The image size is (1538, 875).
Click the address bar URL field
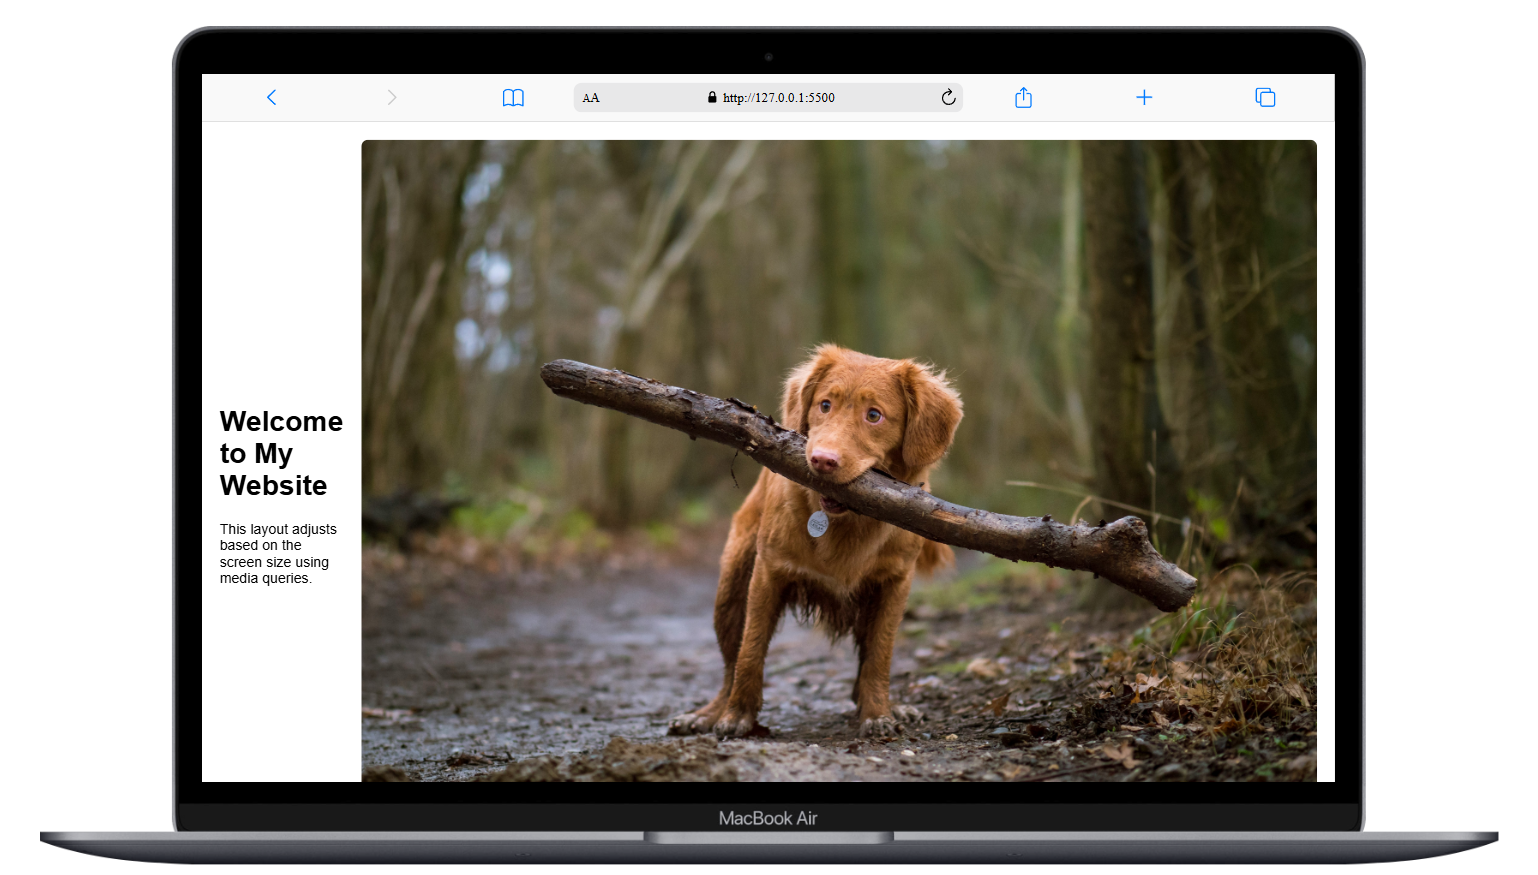[x=768, y=97]
